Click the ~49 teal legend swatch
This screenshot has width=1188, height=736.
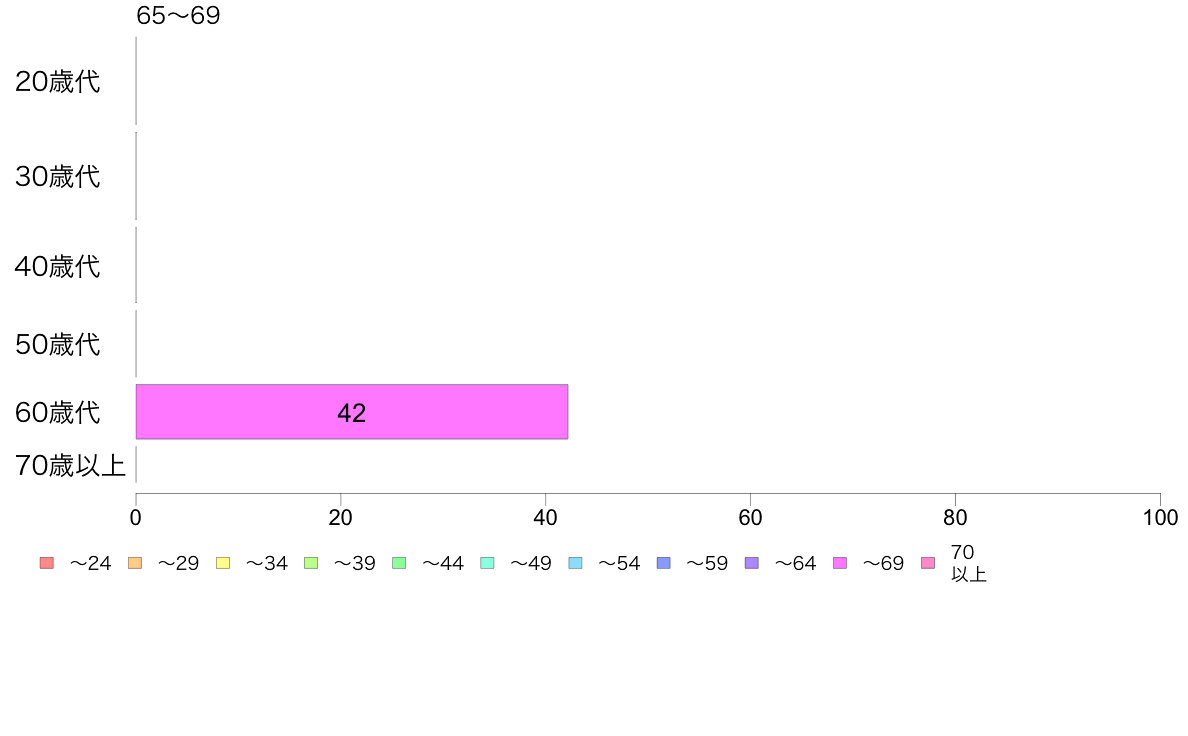[x=487, y=563]
